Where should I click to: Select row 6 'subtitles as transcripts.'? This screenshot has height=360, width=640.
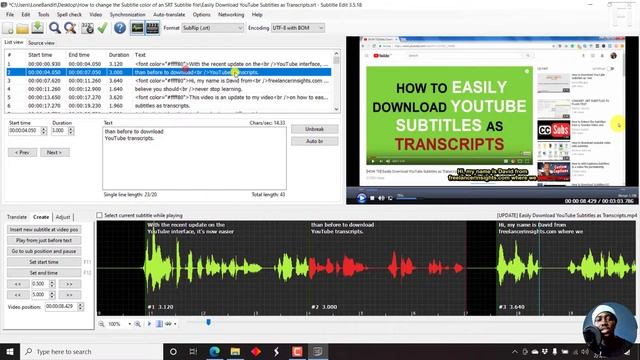click(x=169, y=105)
